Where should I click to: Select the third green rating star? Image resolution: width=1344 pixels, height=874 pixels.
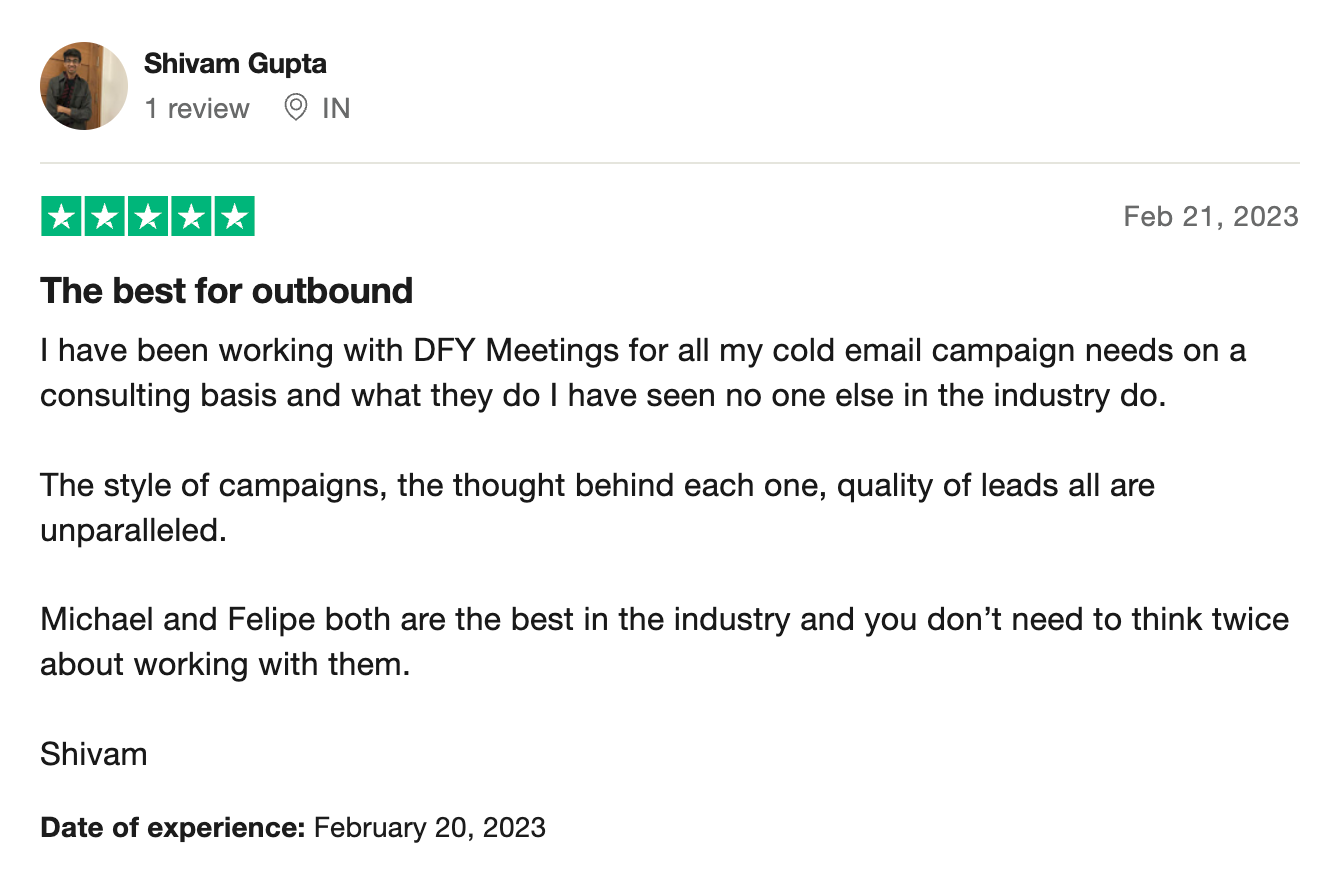(148, 217)
